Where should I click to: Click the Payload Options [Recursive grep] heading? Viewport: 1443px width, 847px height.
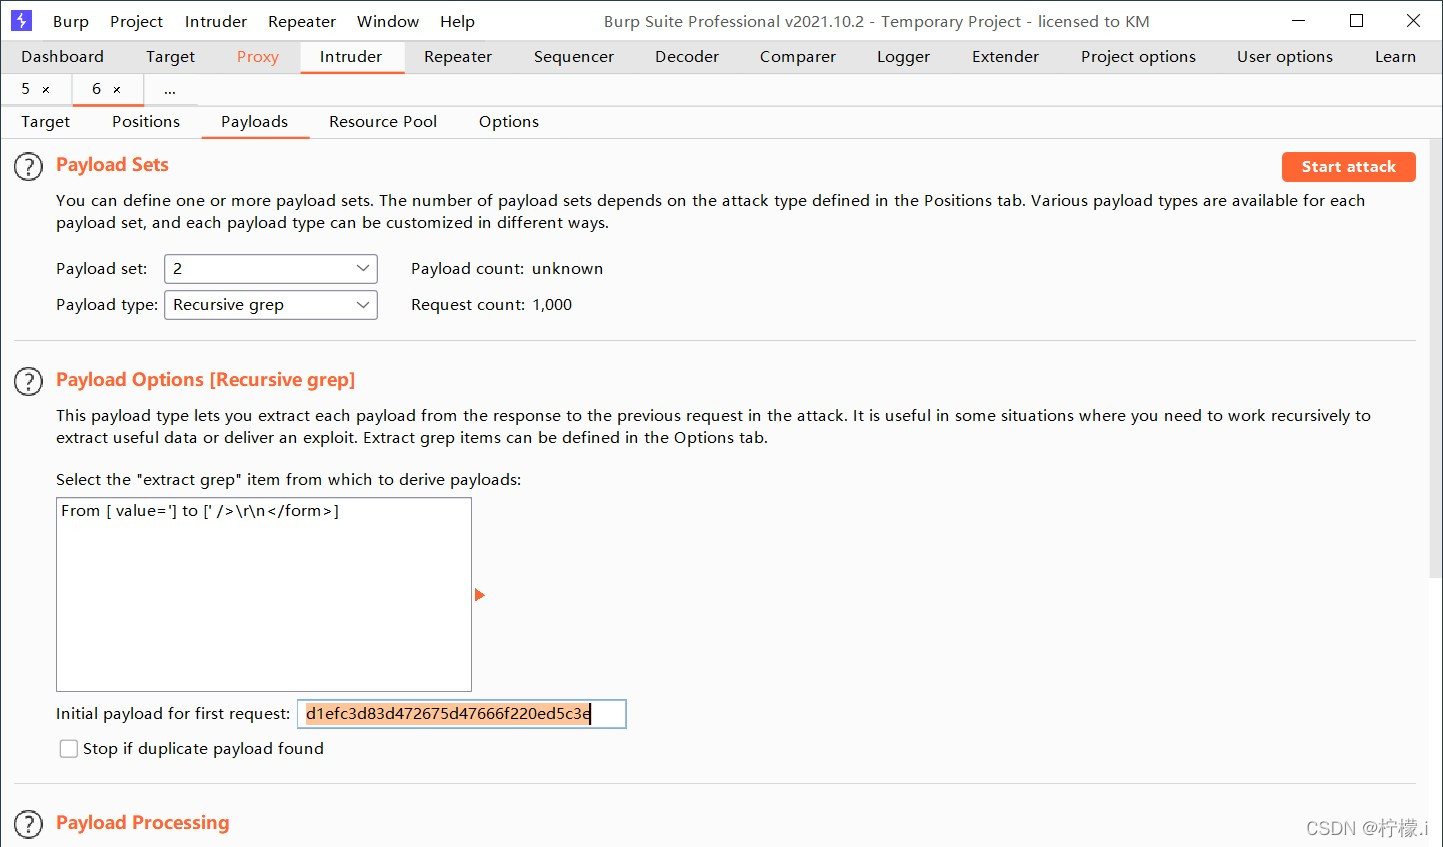(x=205, y=380)
